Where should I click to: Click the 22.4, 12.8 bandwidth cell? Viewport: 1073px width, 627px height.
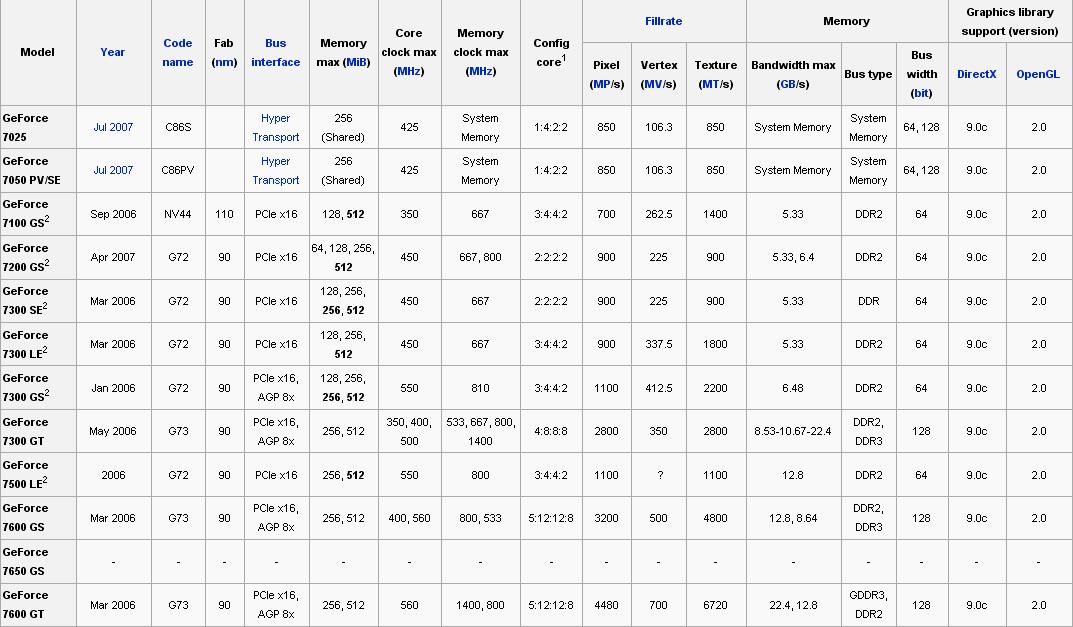click(x=793, y=605)
